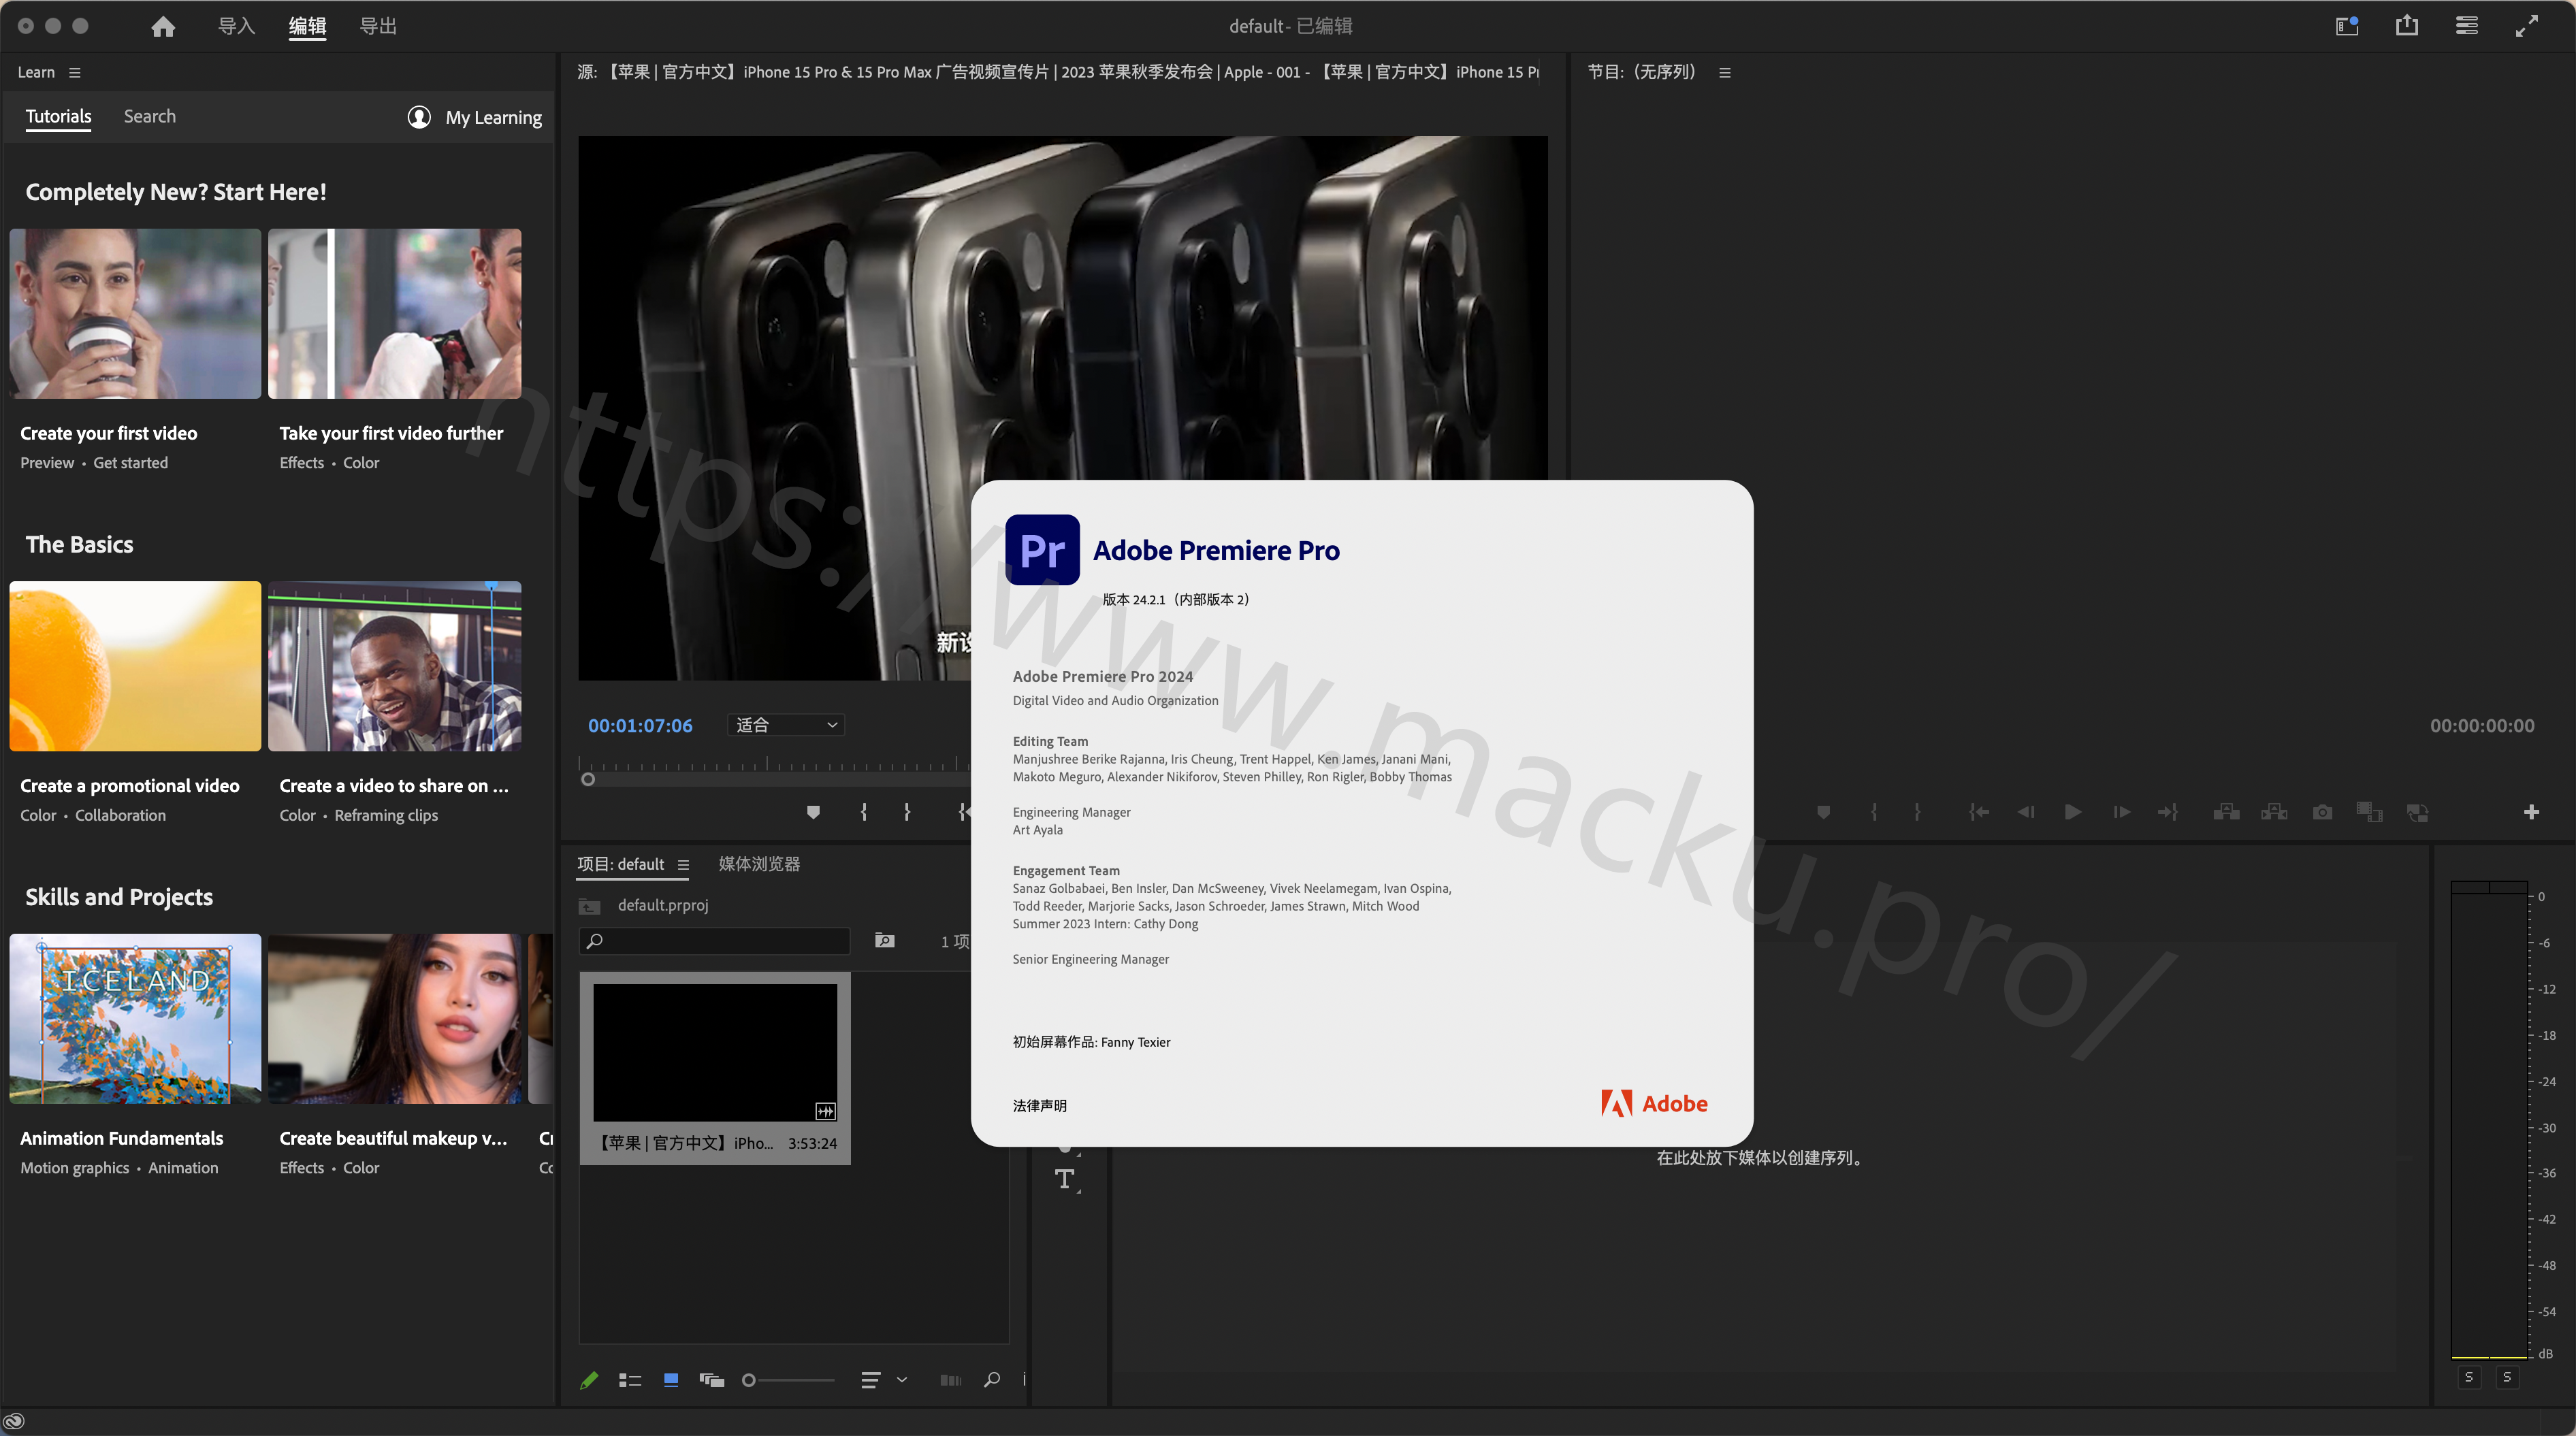Open the 适合 zoom level dropdown

tap(786, 725)
